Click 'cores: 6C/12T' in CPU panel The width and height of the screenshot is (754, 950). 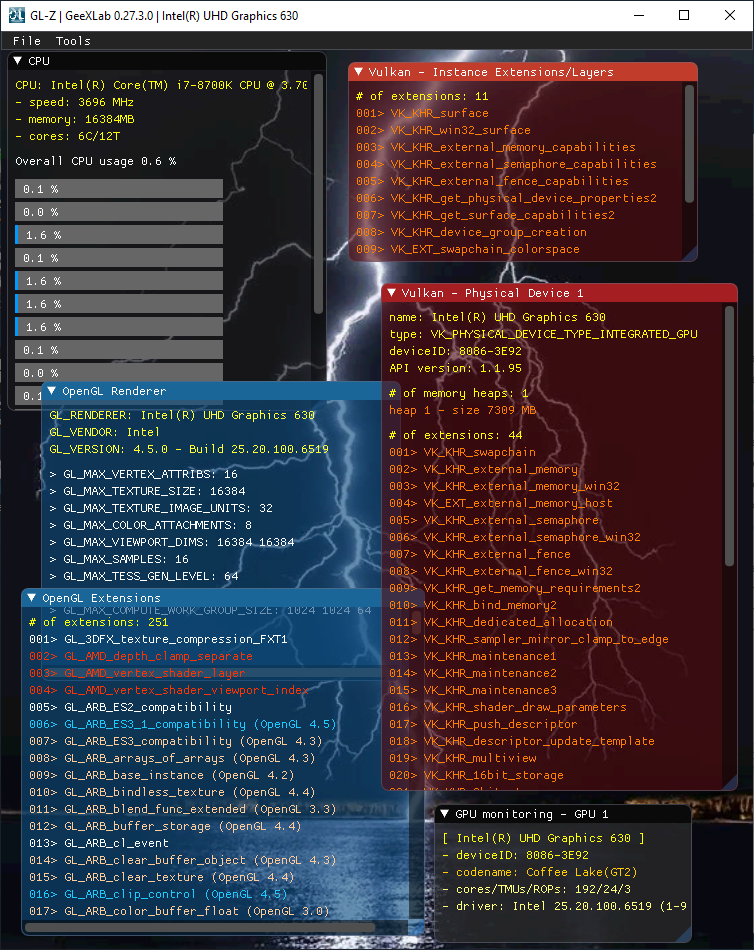pyautogui.click(x=67, y=136)
